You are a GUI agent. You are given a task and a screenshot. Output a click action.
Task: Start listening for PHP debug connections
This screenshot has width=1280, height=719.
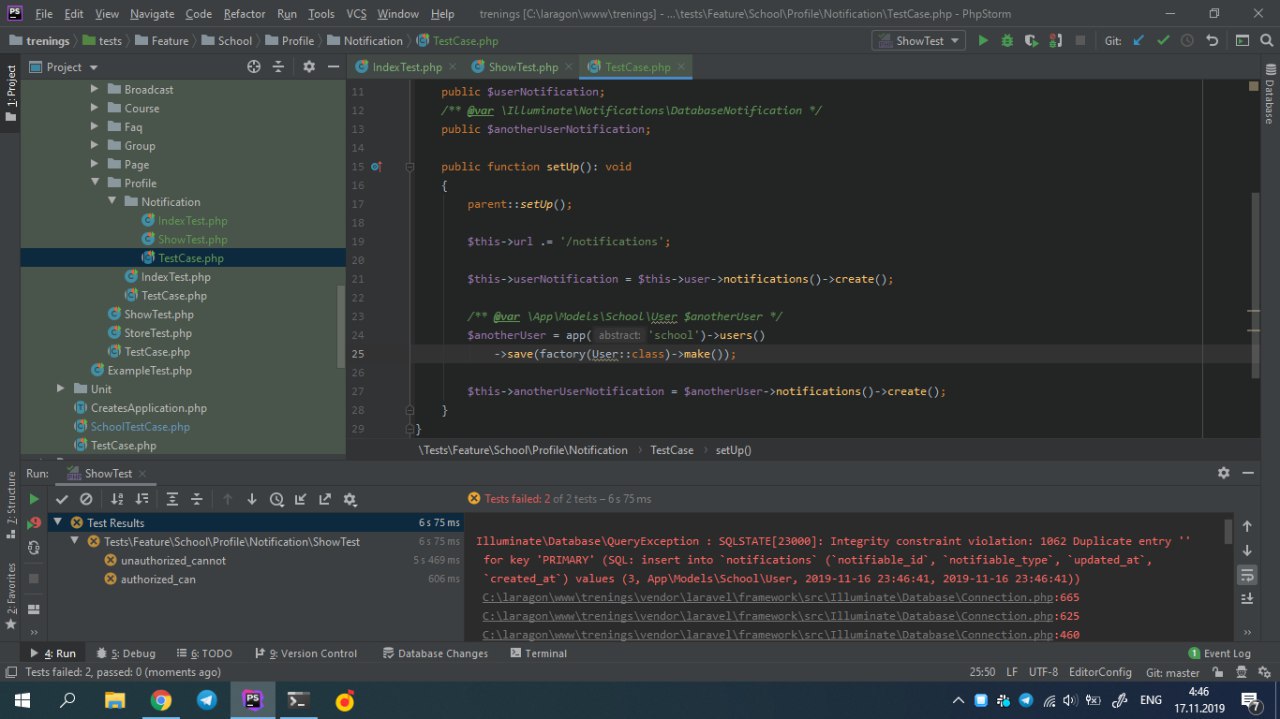click(1055, 41)
